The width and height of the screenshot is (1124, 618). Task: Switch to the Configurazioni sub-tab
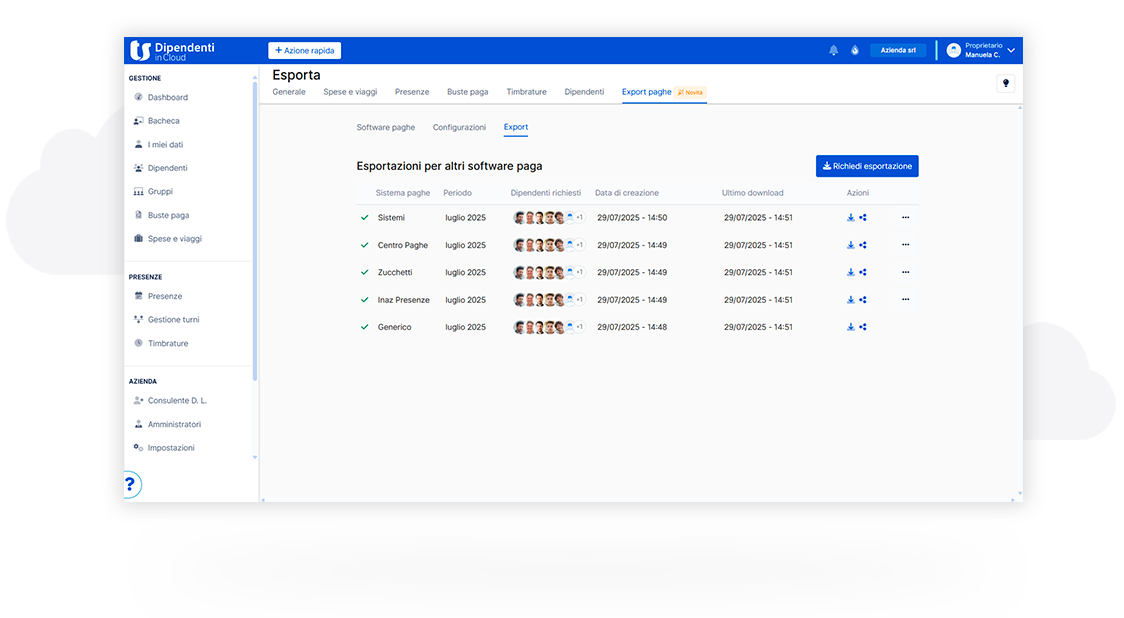tap(459, 128)
